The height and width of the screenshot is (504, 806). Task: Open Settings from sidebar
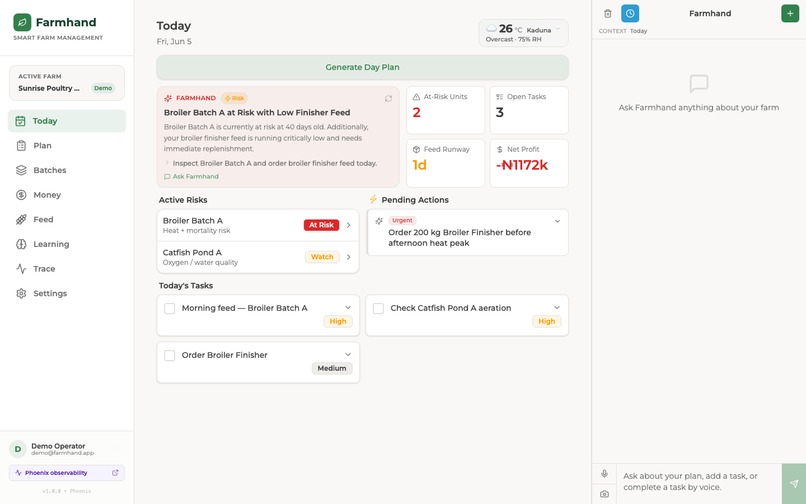[x=67, y=293]
